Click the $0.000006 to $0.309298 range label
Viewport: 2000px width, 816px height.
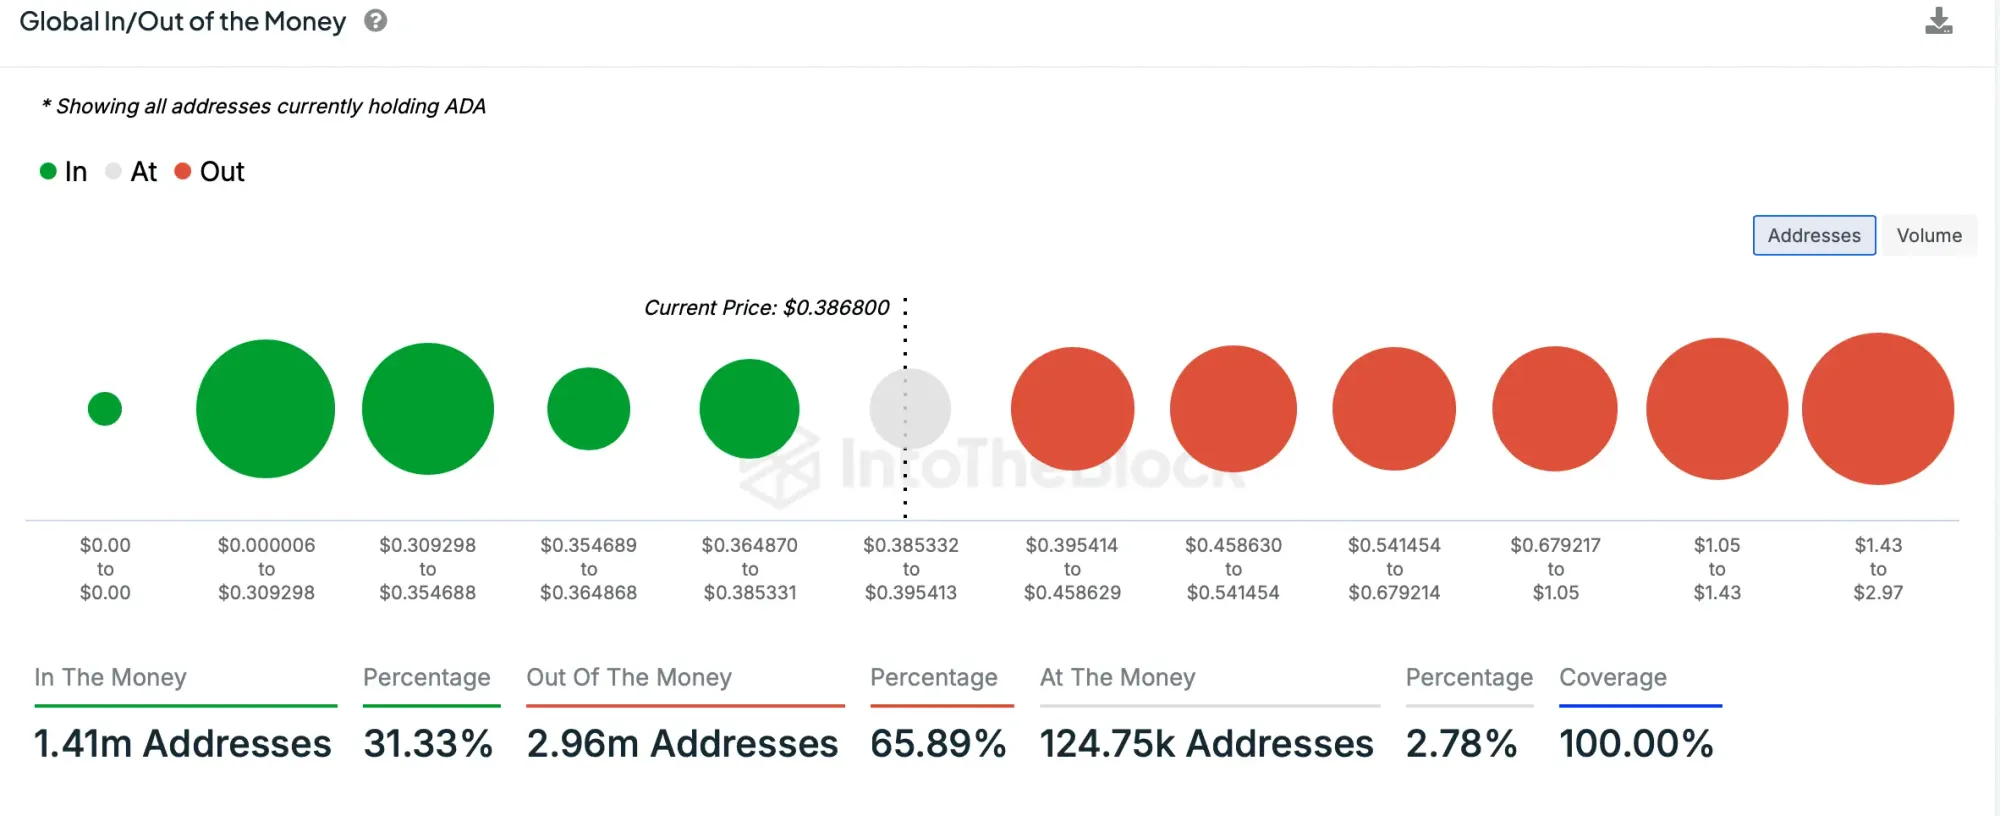point(266,568)
